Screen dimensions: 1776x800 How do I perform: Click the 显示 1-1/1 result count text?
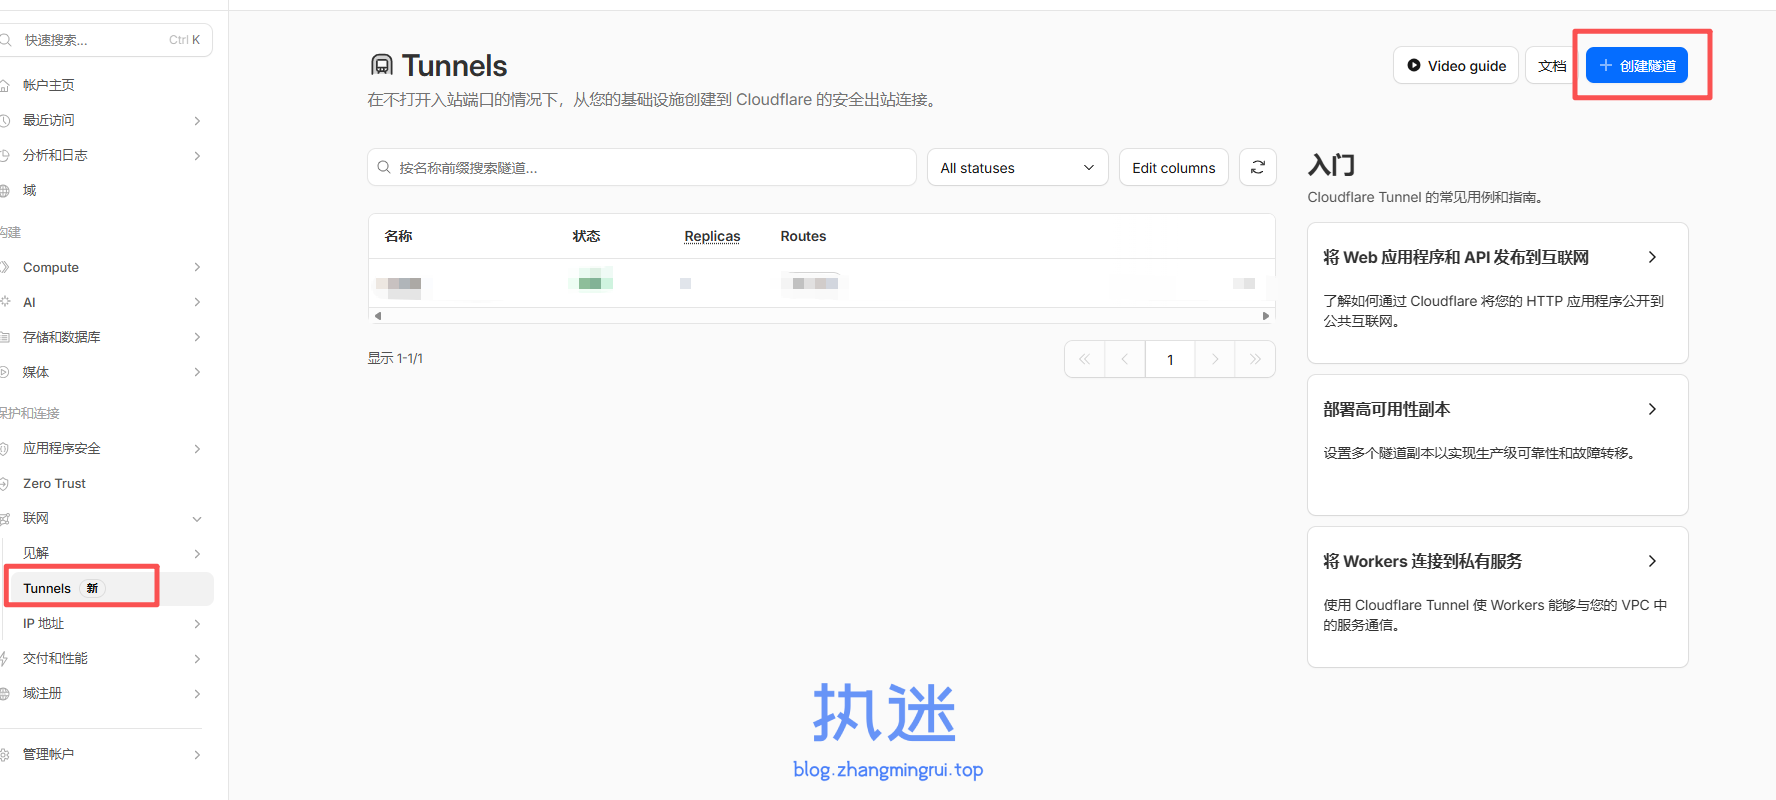click(x=395, y=358)
